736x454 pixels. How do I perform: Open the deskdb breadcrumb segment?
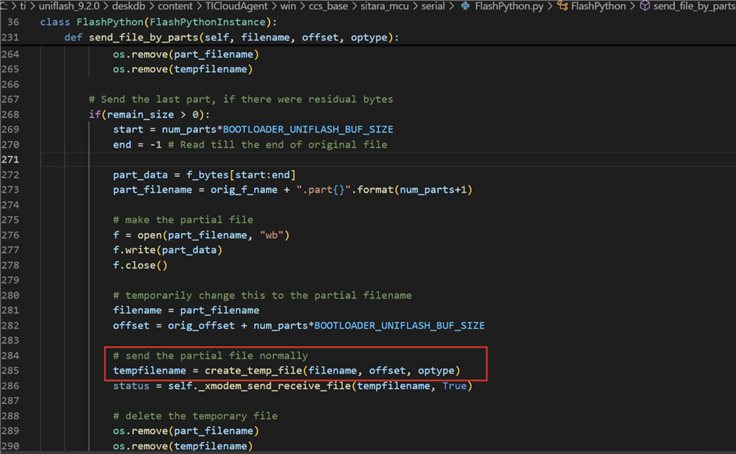click(130, 6)
